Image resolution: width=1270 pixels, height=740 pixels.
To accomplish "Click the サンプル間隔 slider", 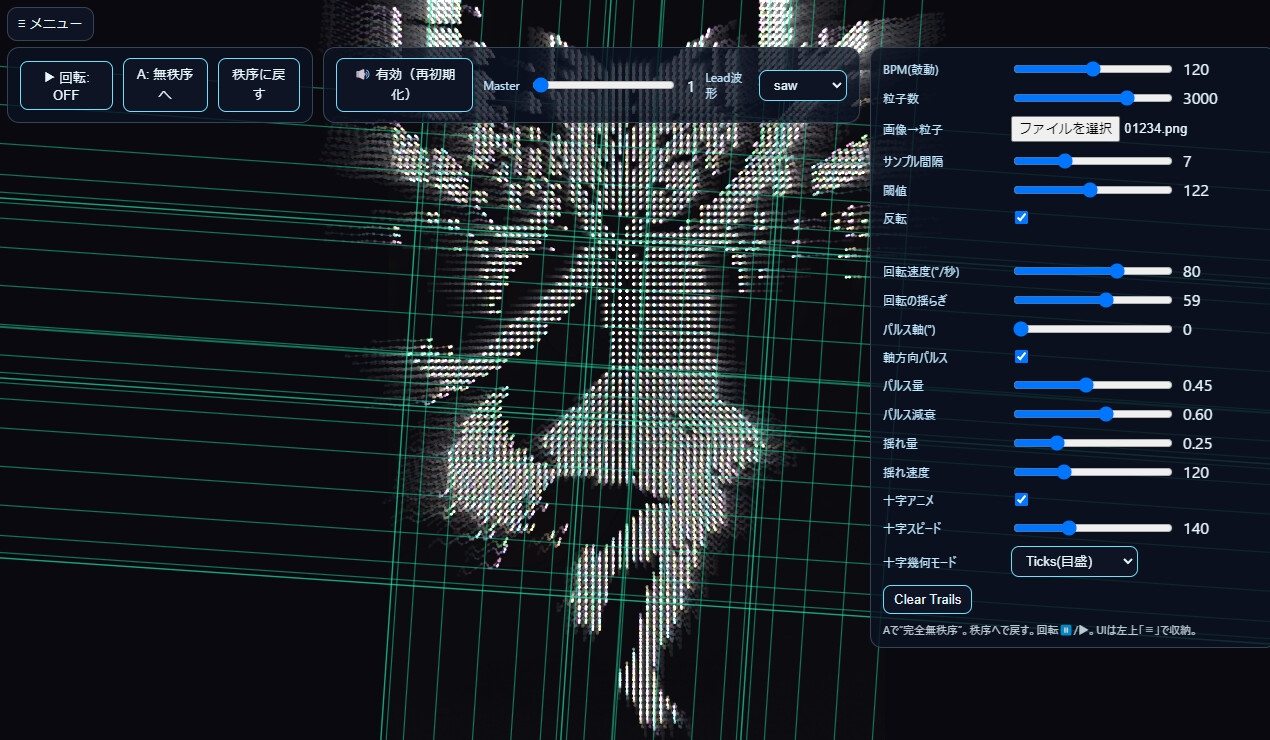I will pyautogui.click(x=1092, y=161).
